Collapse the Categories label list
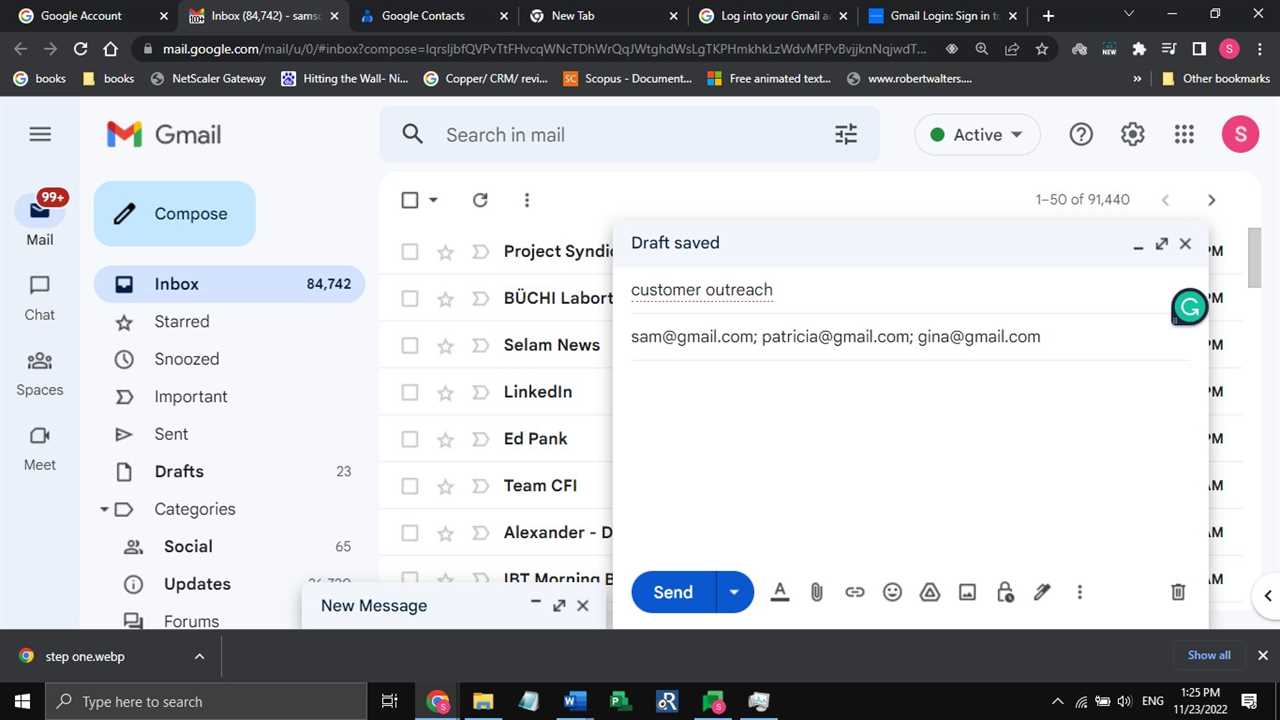 [104, 509]
